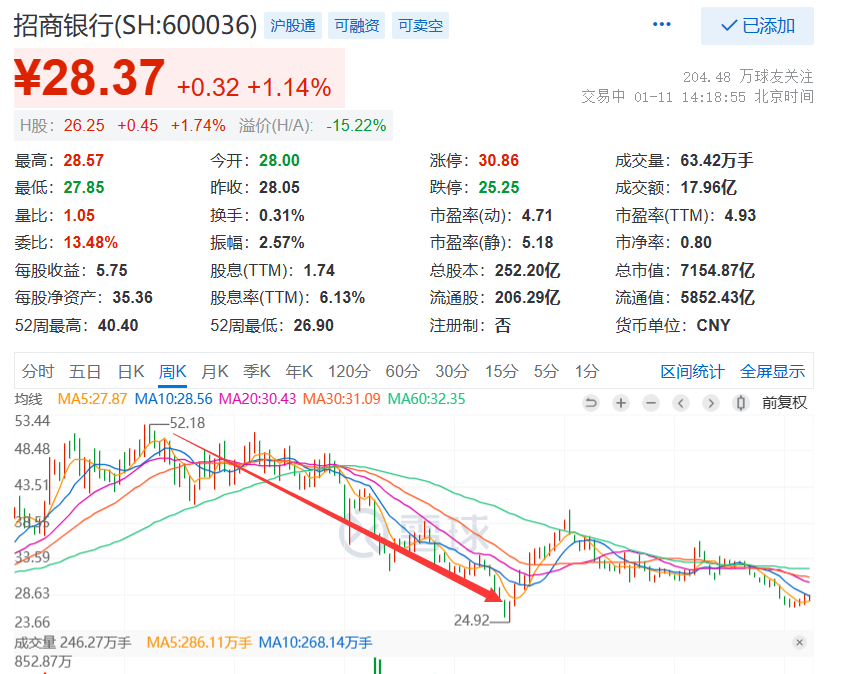The width and height of the screenshot is (847, 674).
Task: Click the 可融资 tag
Action: [x=357, y=26]
